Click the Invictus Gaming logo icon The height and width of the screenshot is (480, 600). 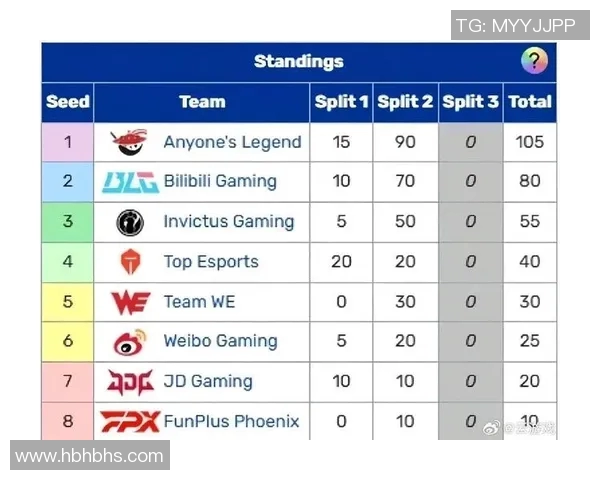coord(130,222)
